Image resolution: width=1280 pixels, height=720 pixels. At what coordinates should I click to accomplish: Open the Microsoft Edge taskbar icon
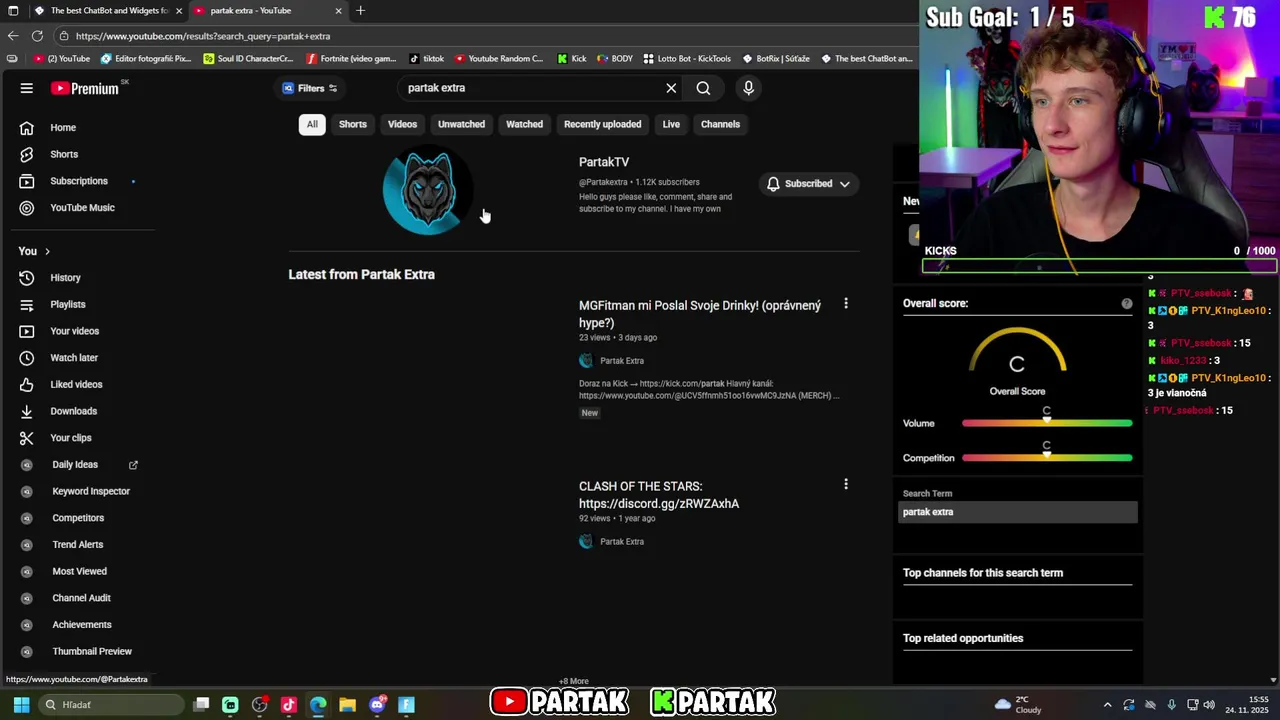click(x=318, y=705)
